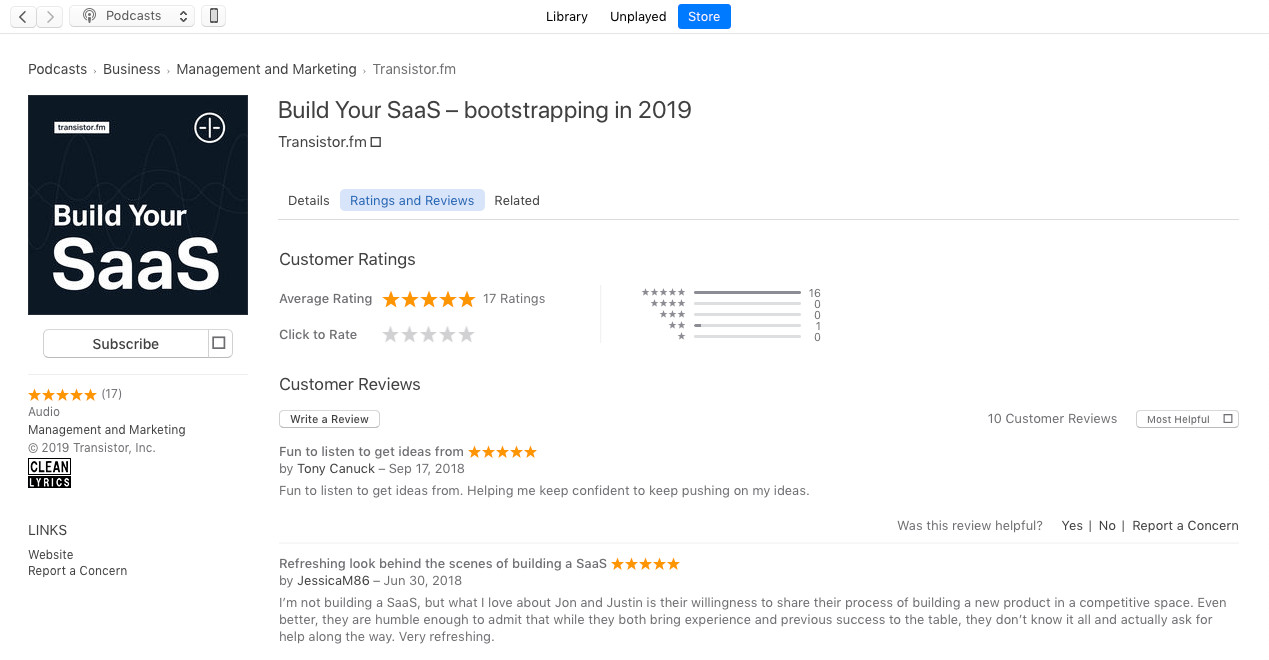Rate the podcast one star under Click to Rate
The width and height of the screenshot is (1269, 660).
389,334
